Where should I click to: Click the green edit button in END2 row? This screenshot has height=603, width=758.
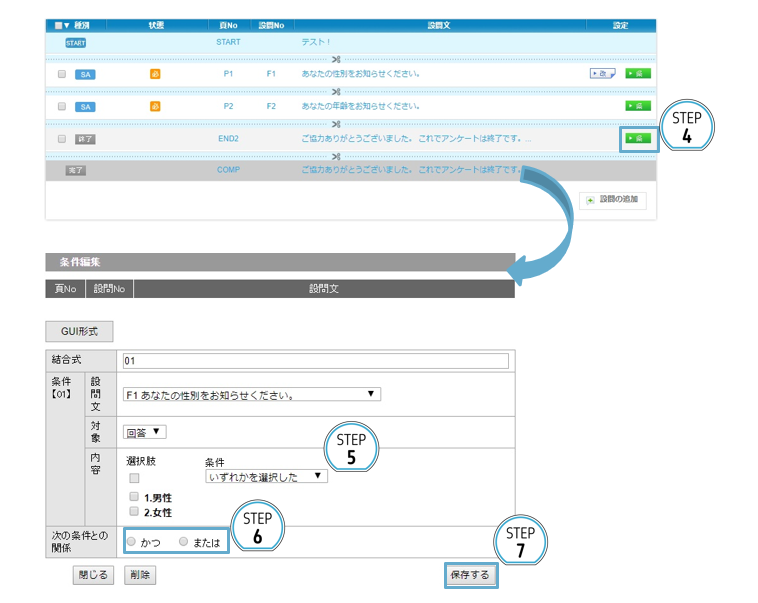coord(637,138)
